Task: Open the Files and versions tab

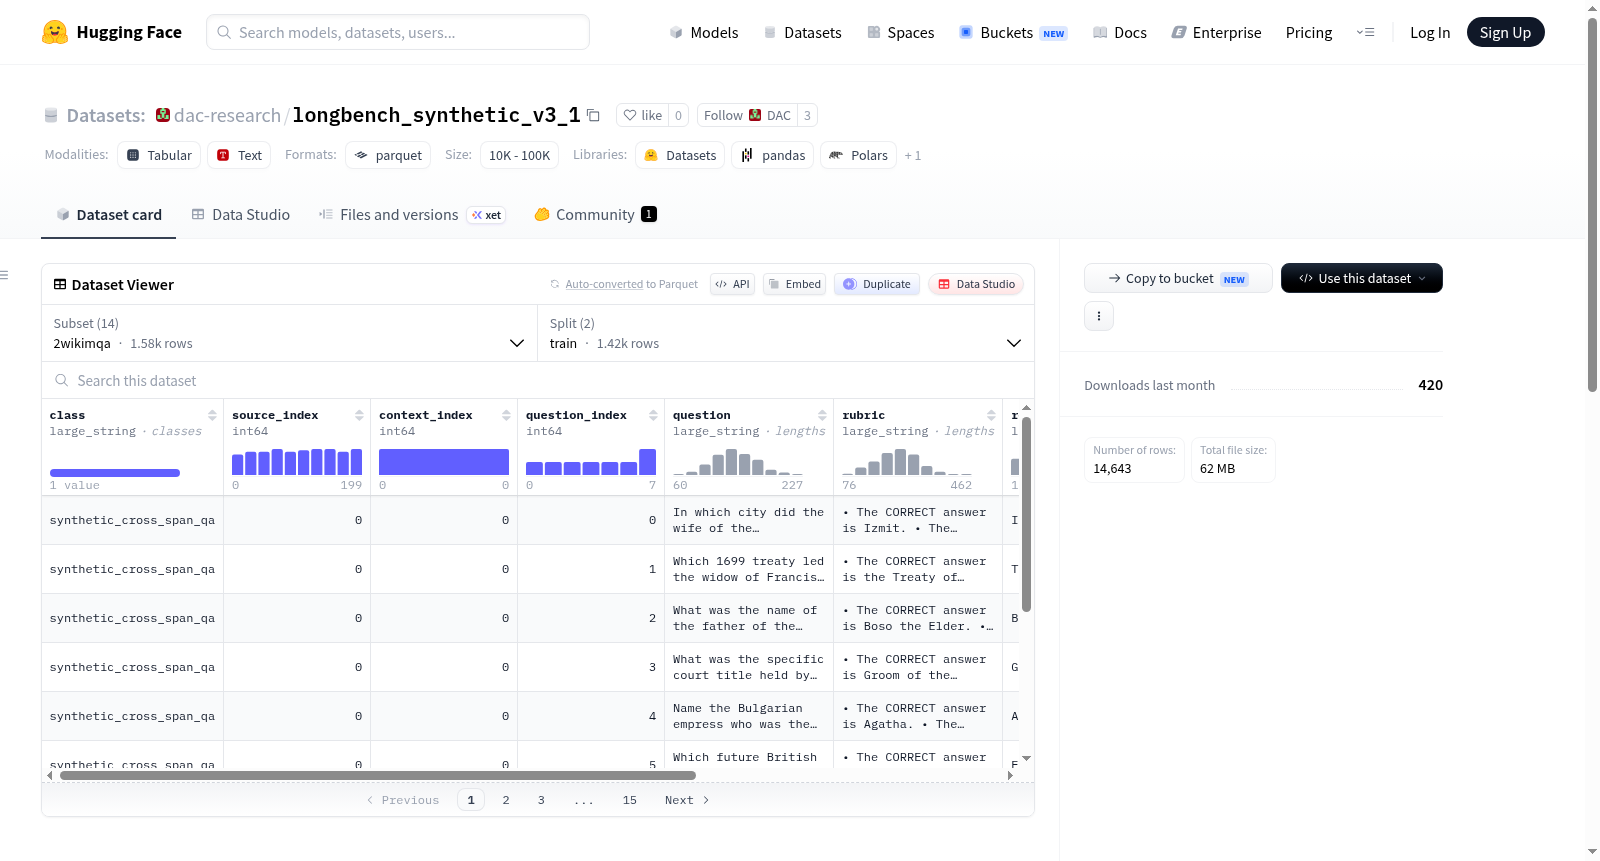Action: tap(412, 214)
